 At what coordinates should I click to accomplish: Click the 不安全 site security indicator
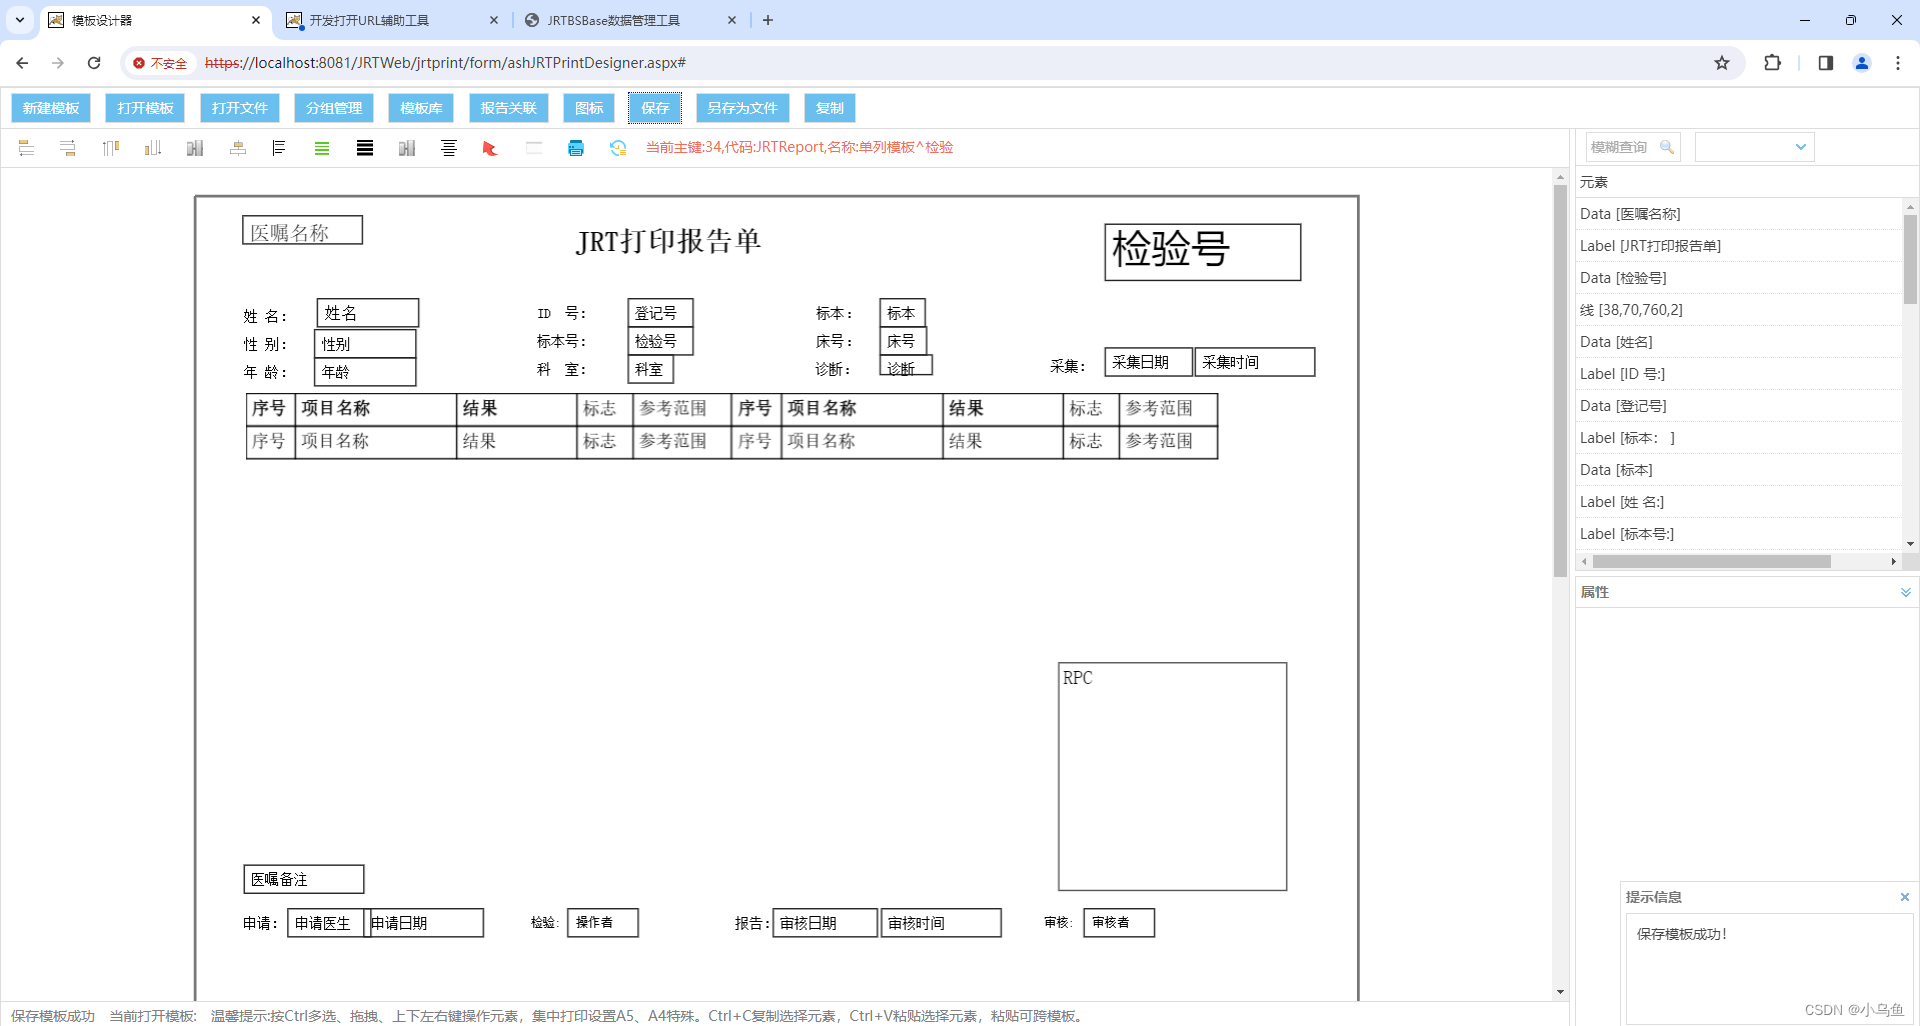(160, 63)
